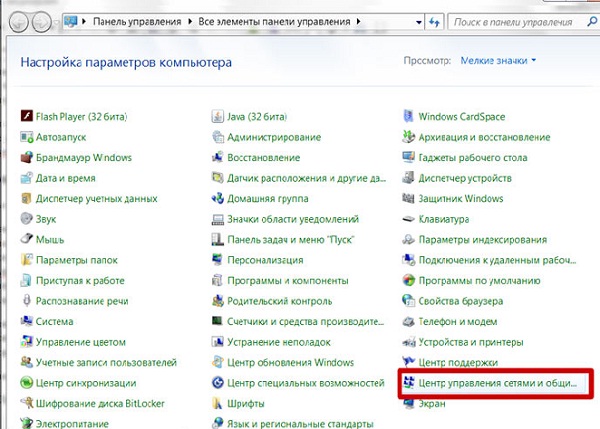Click the Мышь mouse icon
The image size is (600, 429).
pyautogui.click(x=26, y=240)
